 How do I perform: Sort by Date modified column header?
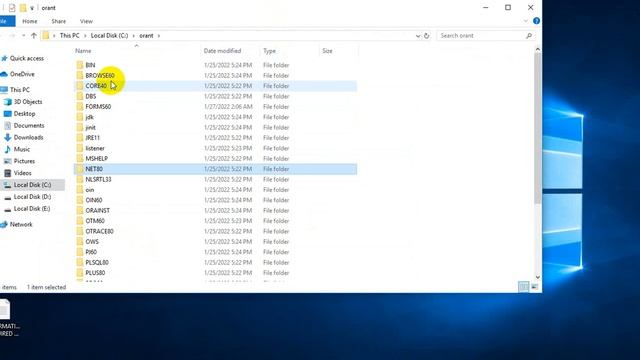click(230, 51)
